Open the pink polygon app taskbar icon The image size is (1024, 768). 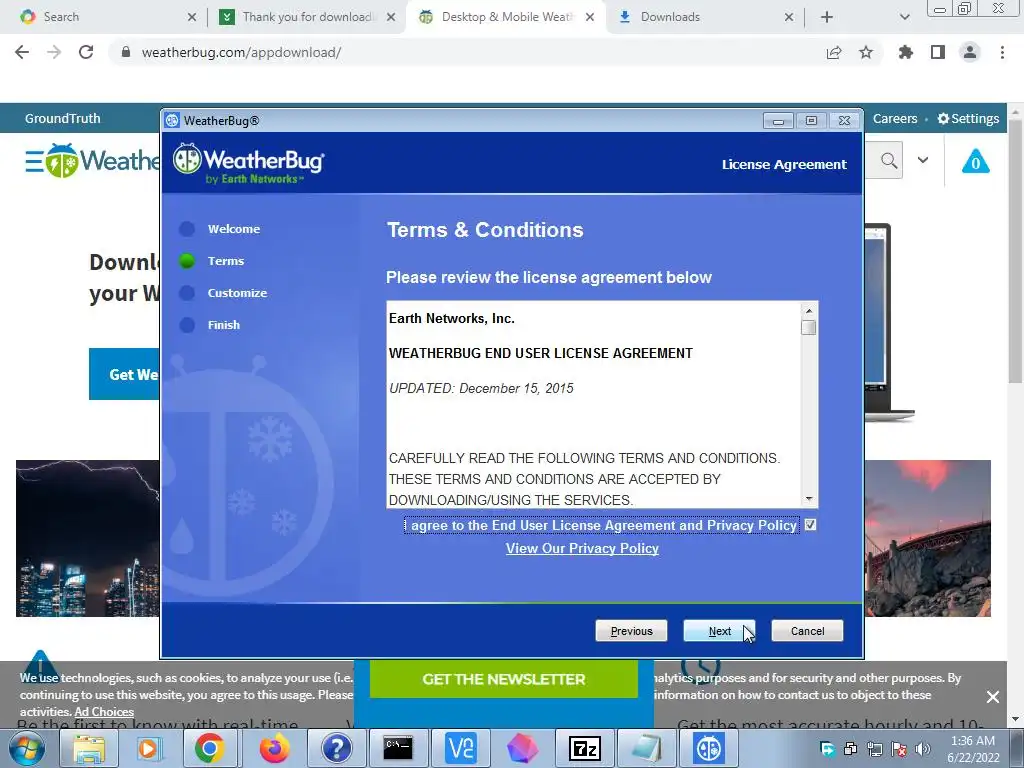(522, 748)
